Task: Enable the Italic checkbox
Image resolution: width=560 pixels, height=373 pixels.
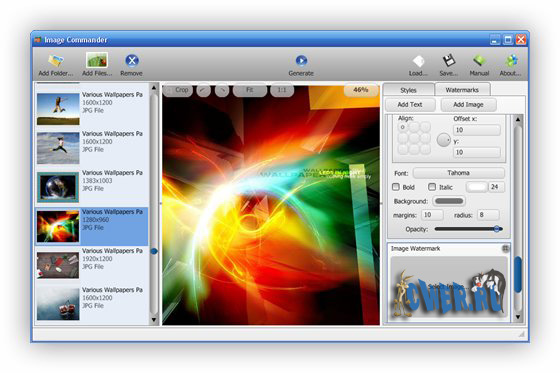Action: pos(432,187)
